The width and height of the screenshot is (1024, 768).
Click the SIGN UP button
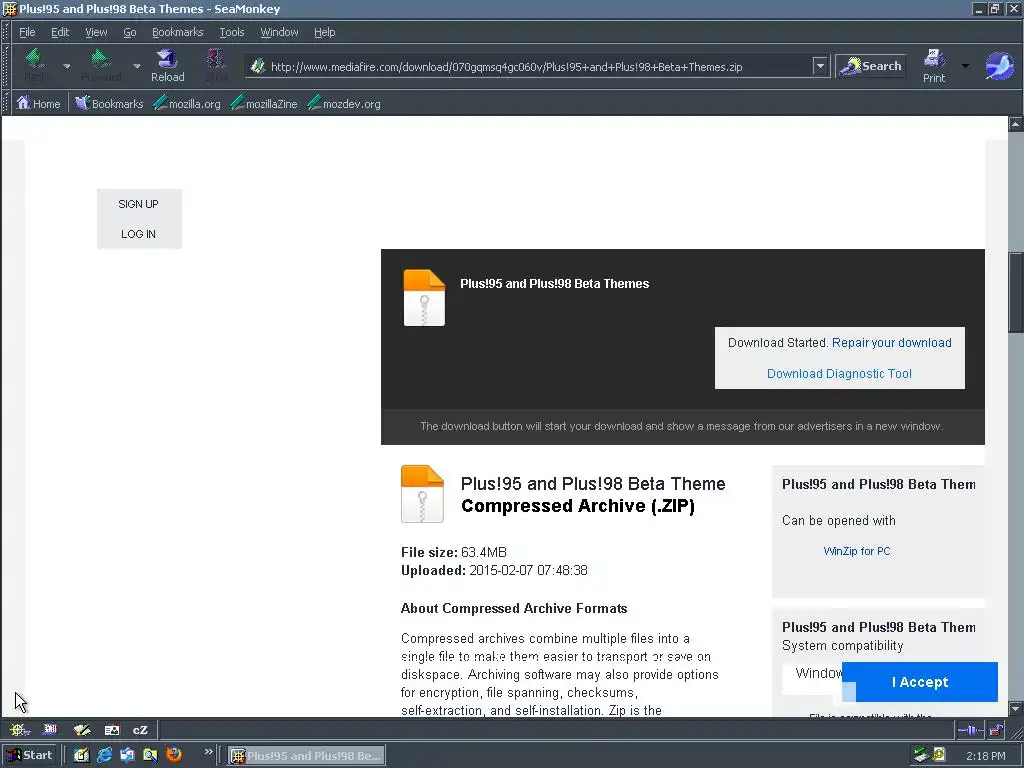click(x=138, y=204)
